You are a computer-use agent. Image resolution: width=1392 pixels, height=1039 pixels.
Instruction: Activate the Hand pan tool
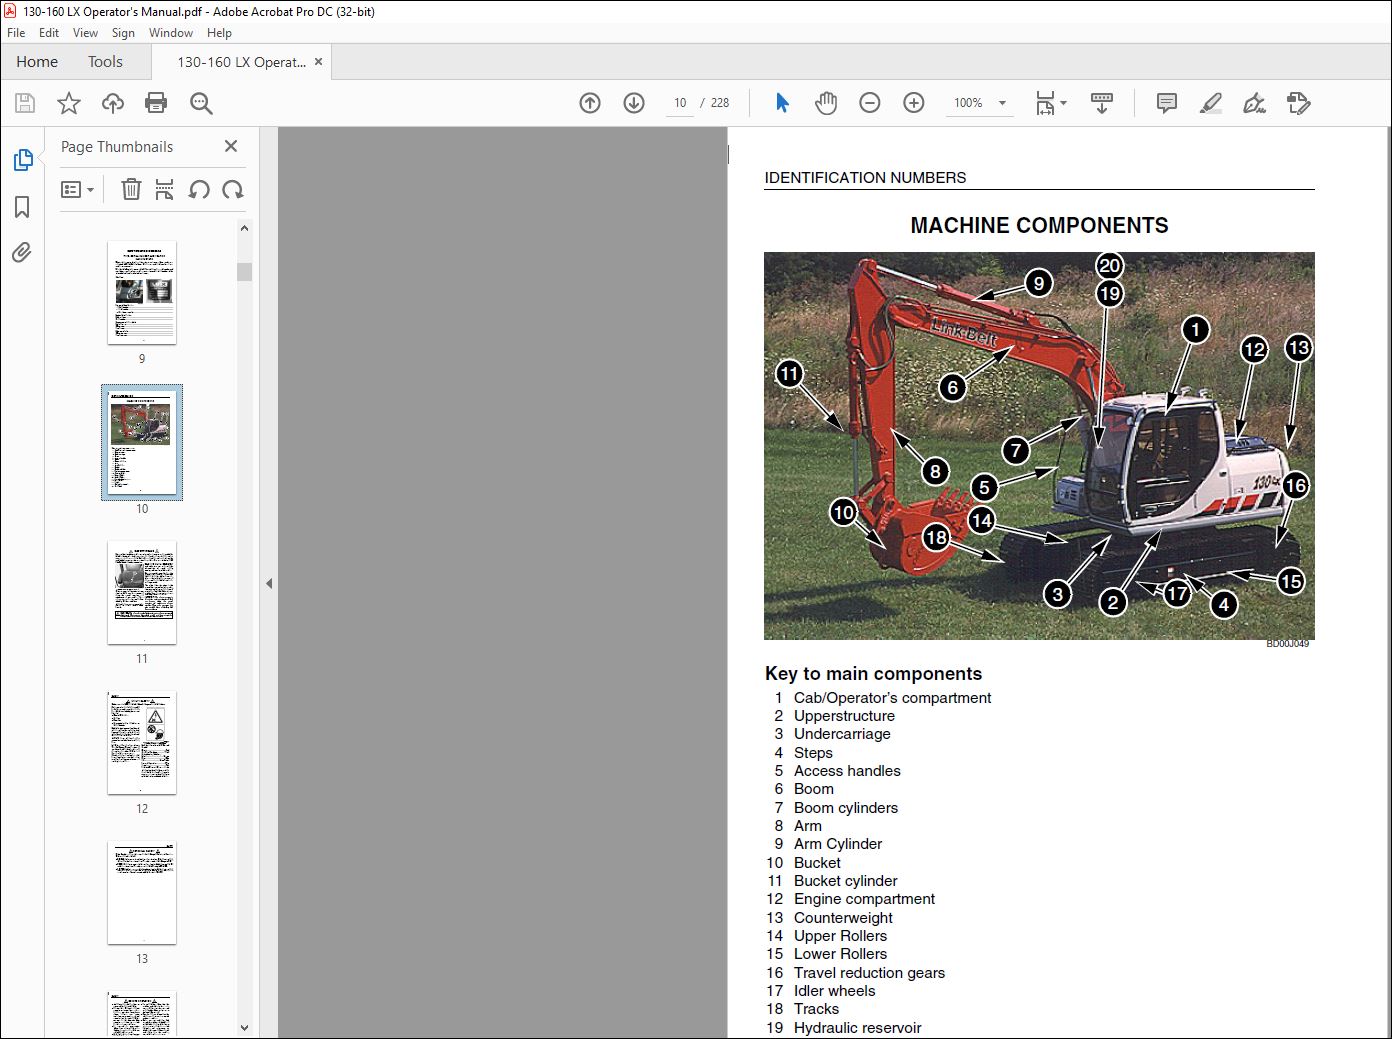pos(826,103)
